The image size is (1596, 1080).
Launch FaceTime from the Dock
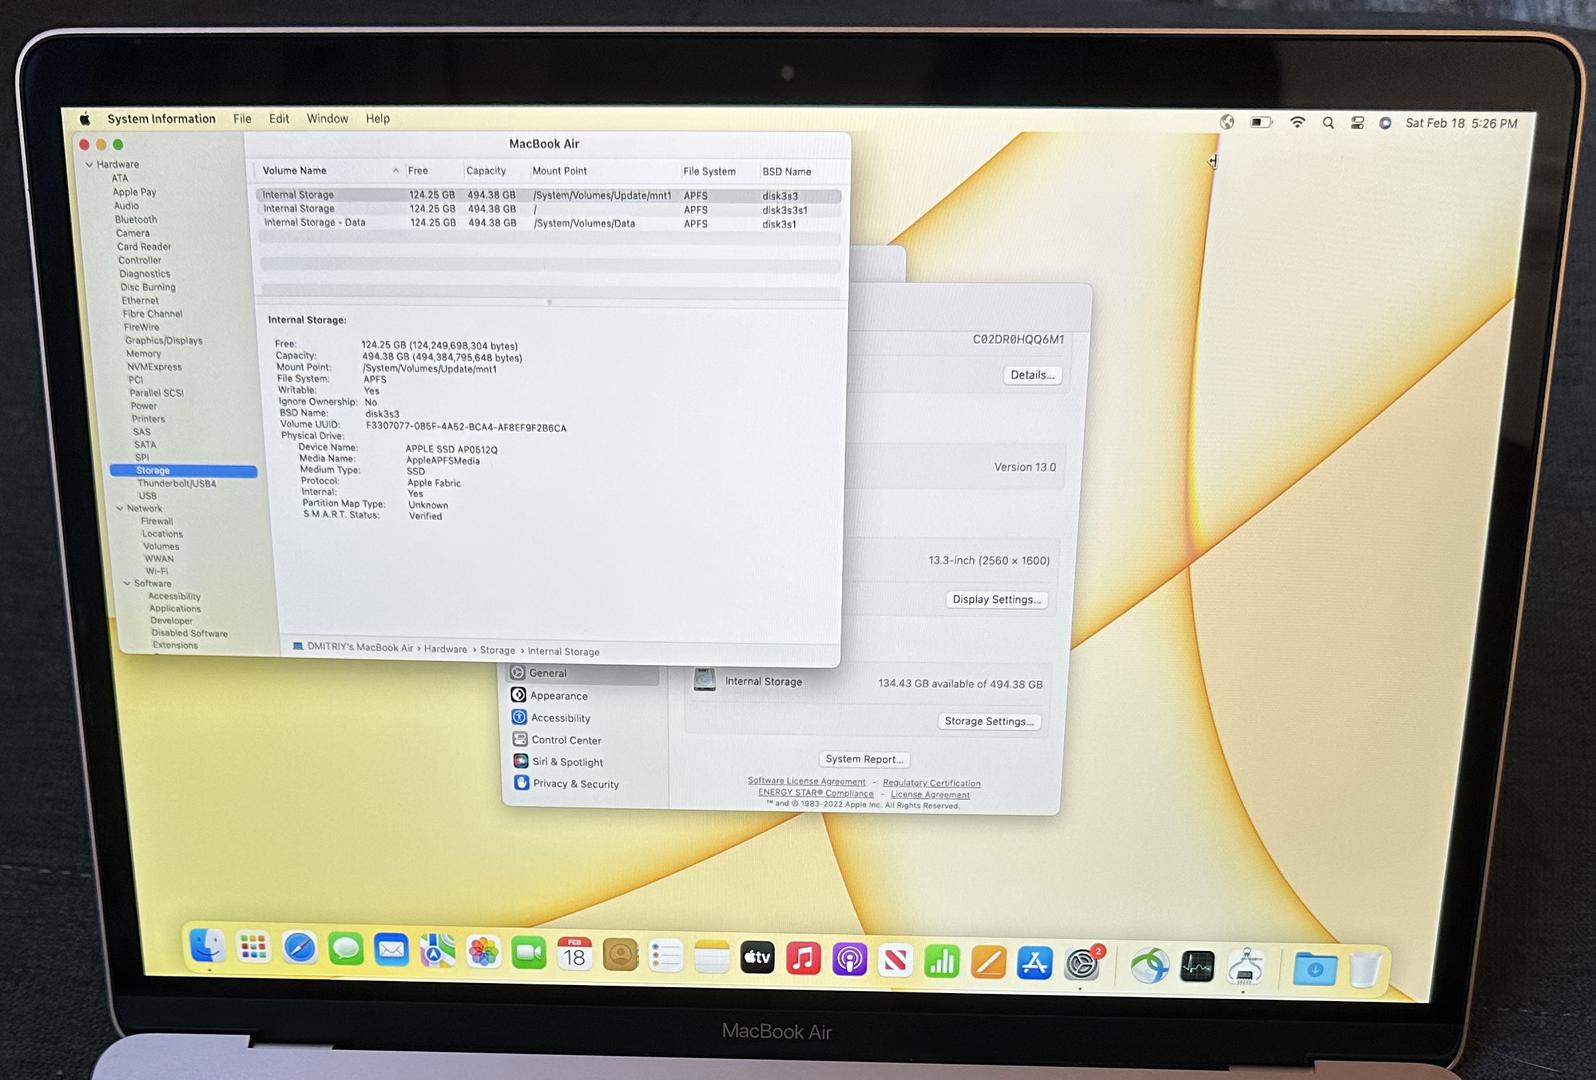click(x=529, y=953)
